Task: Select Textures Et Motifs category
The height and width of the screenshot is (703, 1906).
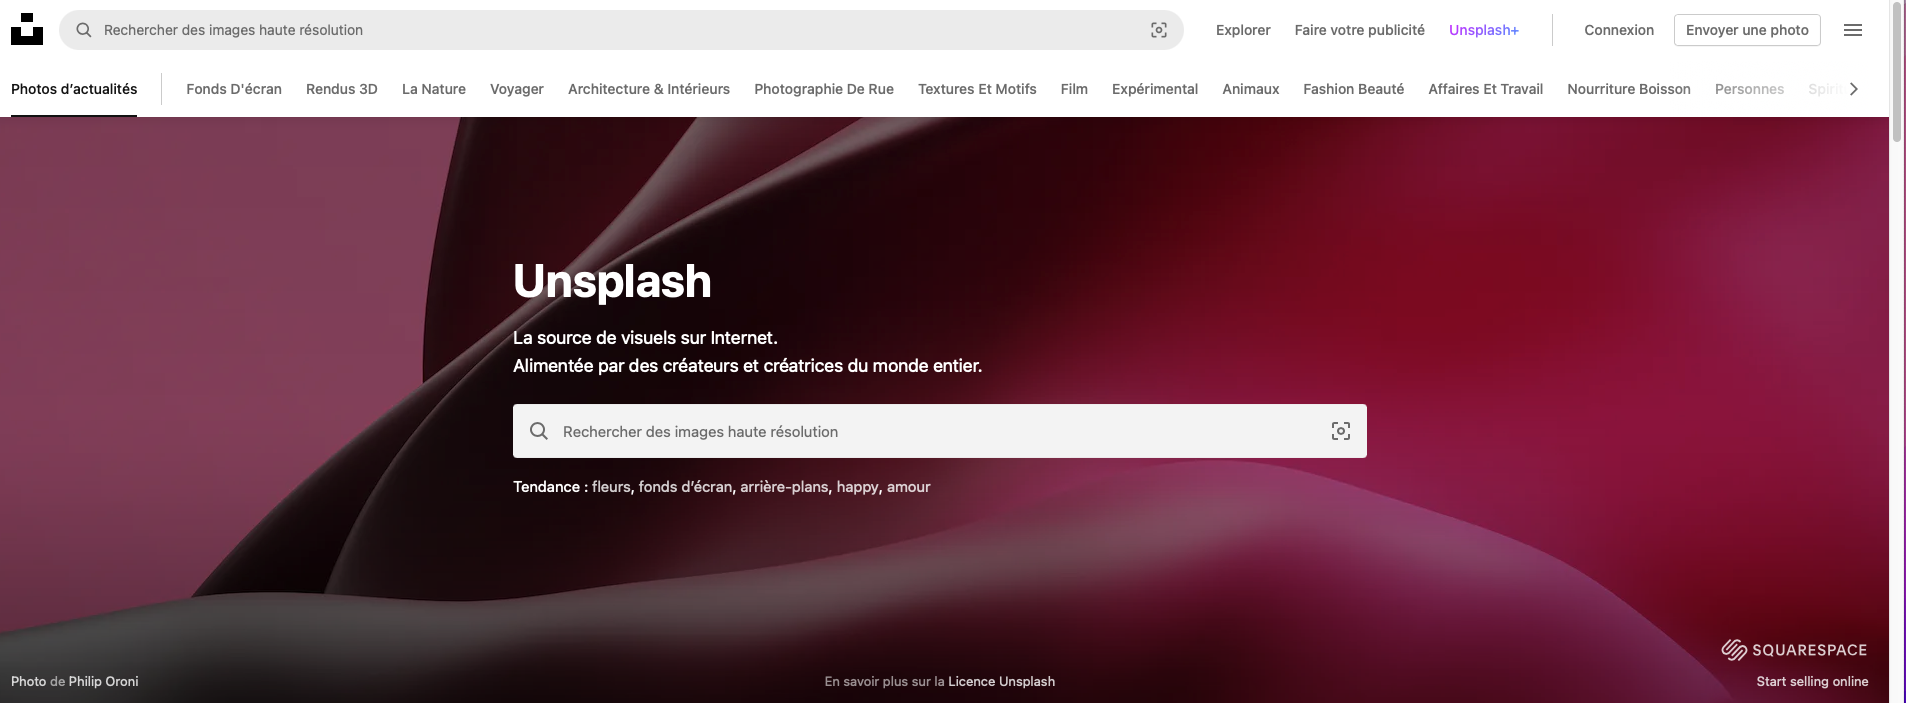Action: [x=977, y=89]
